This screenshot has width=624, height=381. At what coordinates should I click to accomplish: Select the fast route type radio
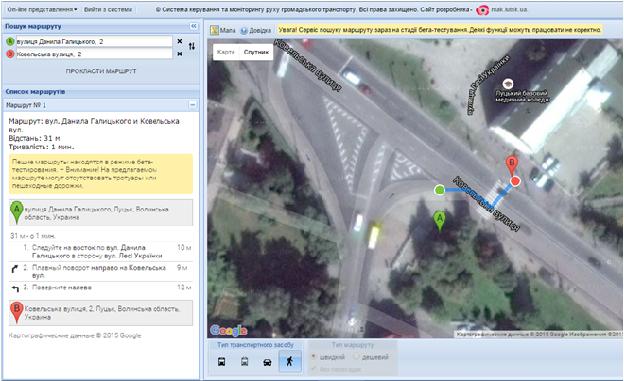[x=314, y=356]
